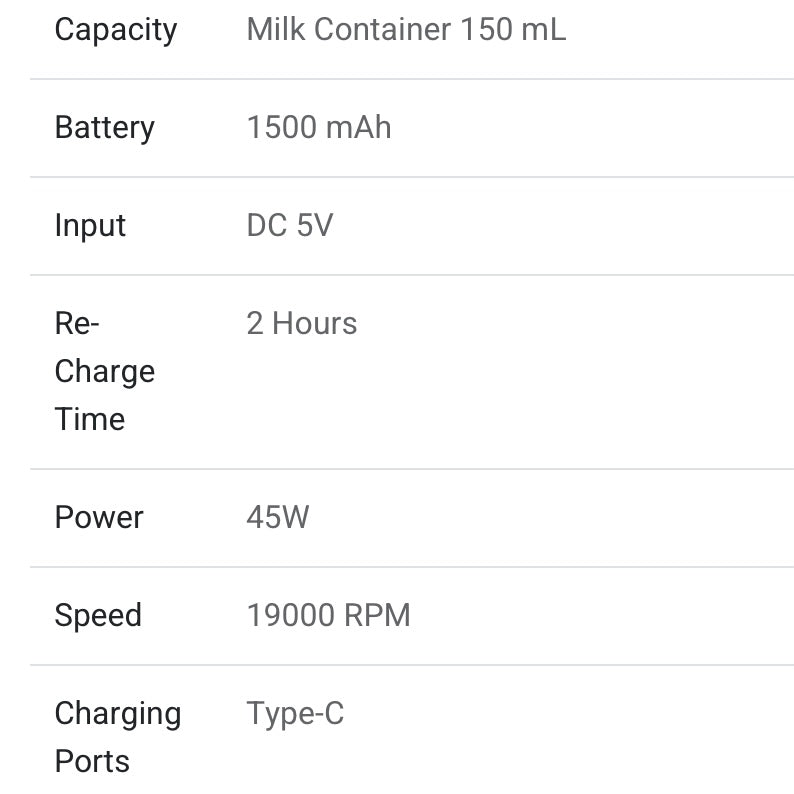This screenshot has height=794, width=794.
Task: Click the Battery row label
Action: (104, 128)
